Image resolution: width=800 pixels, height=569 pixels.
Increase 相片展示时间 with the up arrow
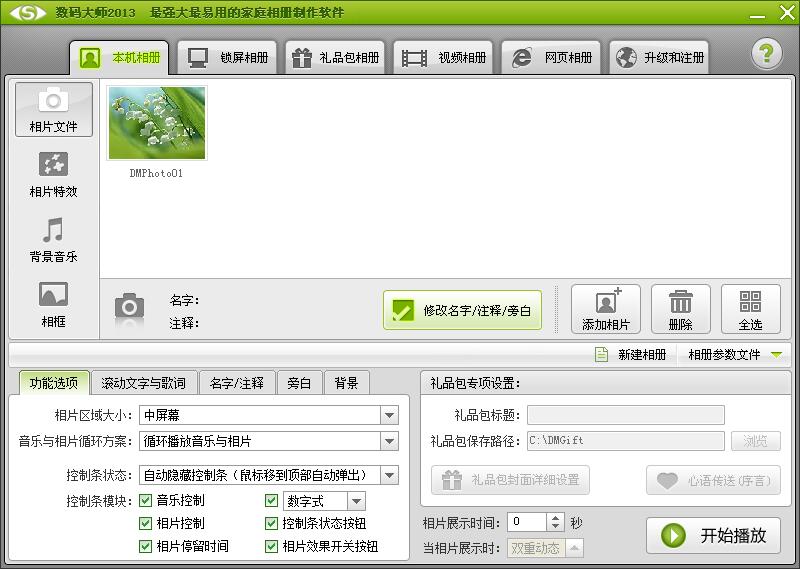[556, 517]
